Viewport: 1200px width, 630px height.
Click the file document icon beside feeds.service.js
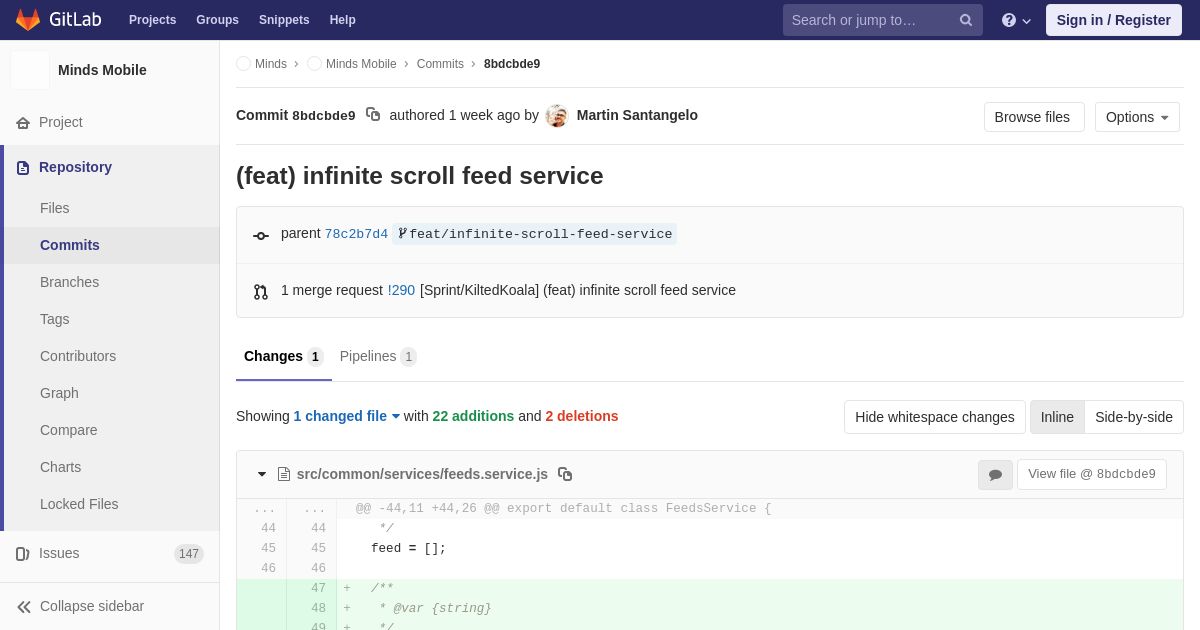tap(284, 474)
